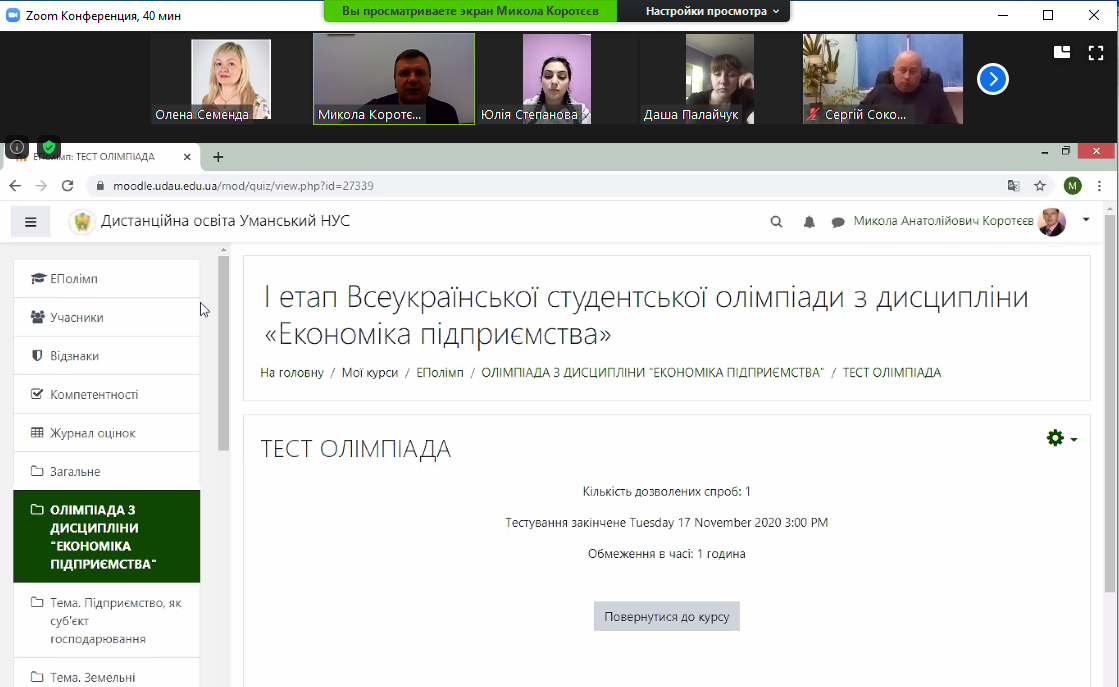This screenshot has width=1119, height=687.
Task: Open Тема. Підприємство, як суб'єкт господарювання
Action: pos(106,621)
